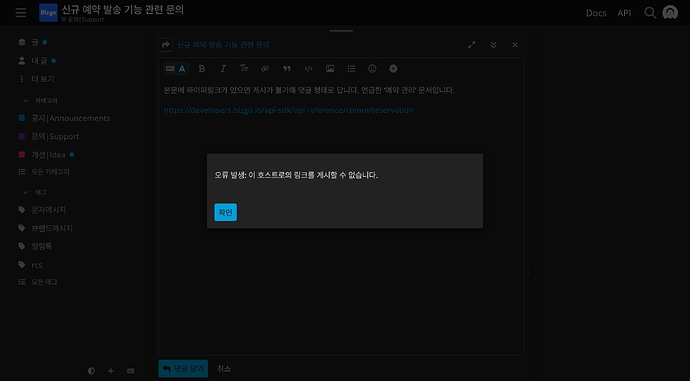This screenshot has height=381, width=690.
Task: Click the error message text in dialog
Action: pyautogui.click(x=296, y=175)
